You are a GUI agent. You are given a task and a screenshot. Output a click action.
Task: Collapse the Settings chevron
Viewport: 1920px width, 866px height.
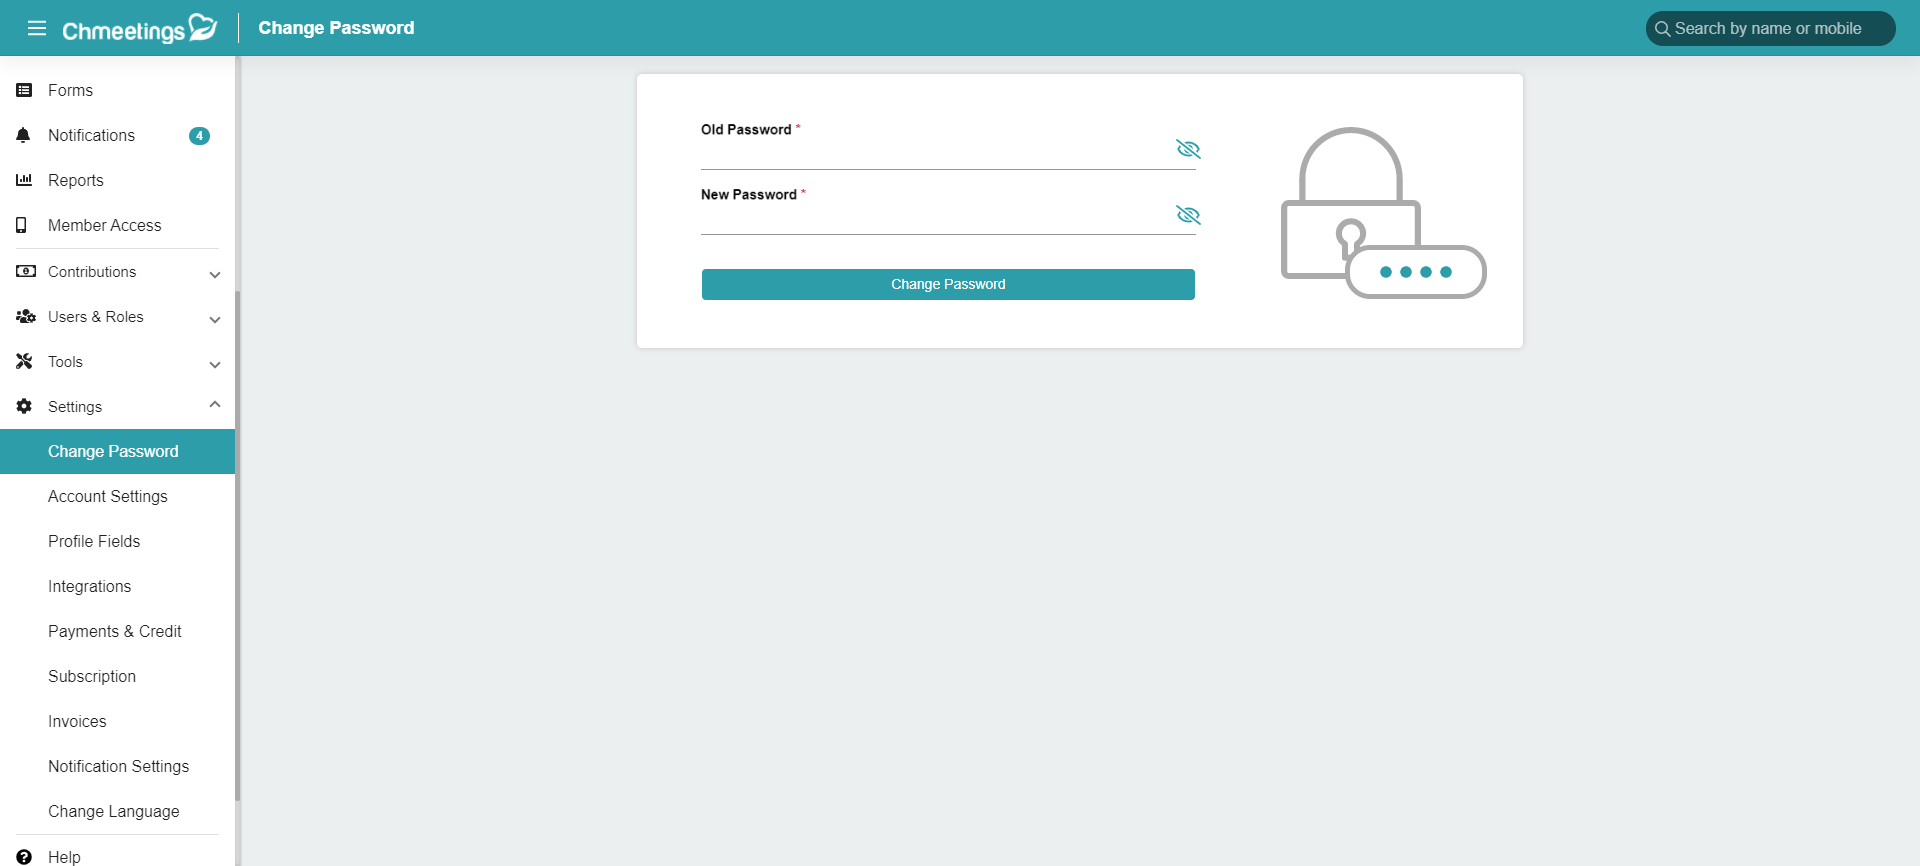214,404
